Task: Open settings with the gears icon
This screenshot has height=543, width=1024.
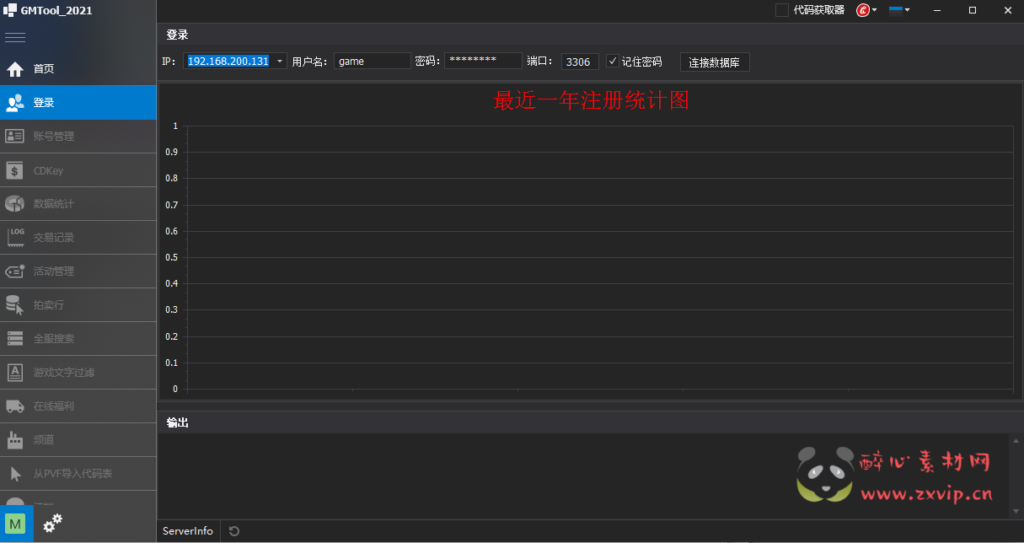Action: [52, 523]
